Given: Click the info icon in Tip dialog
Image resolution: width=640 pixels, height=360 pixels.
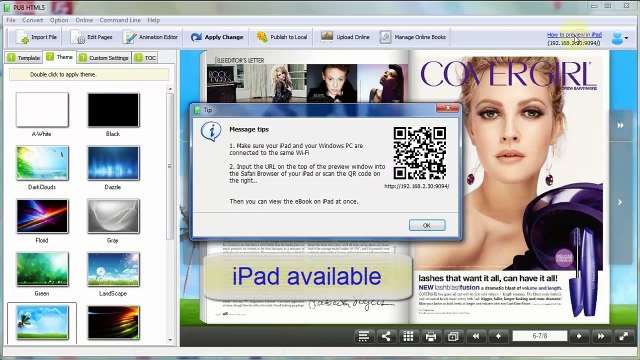Looking at the screenshot, I should 211,131.
